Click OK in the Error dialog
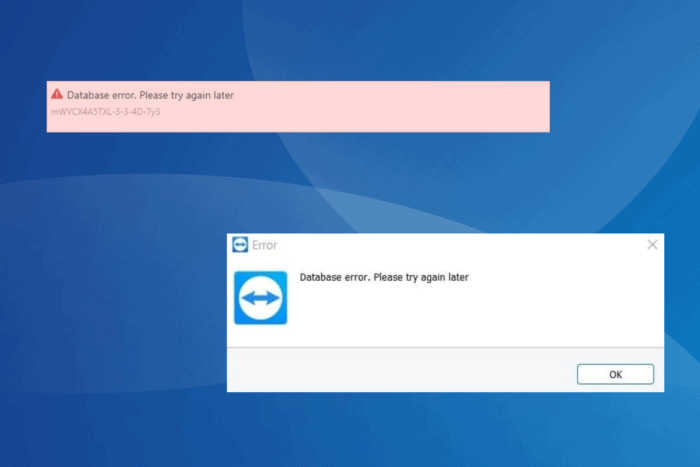The height and width of the screenshot is (467, 700). pos(615,374)
